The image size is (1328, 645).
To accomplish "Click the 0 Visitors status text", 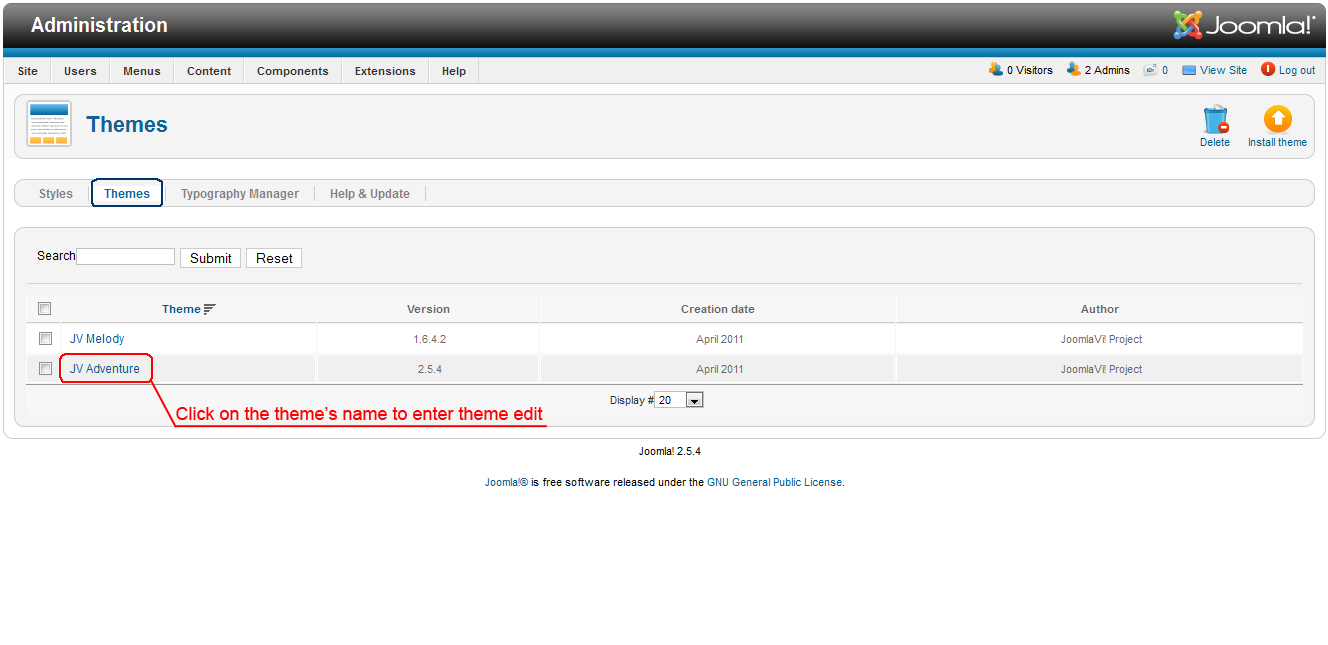I will [1030, 70].
